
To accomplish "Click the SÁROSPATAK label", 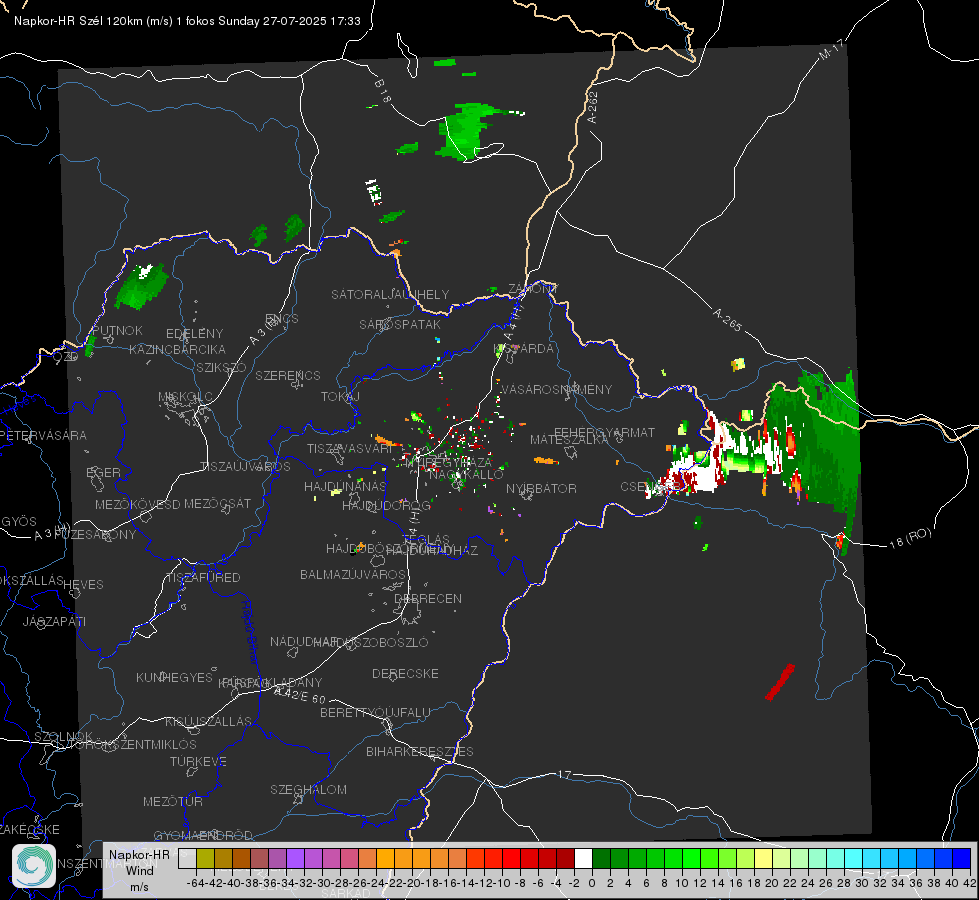I will point(400,324).
